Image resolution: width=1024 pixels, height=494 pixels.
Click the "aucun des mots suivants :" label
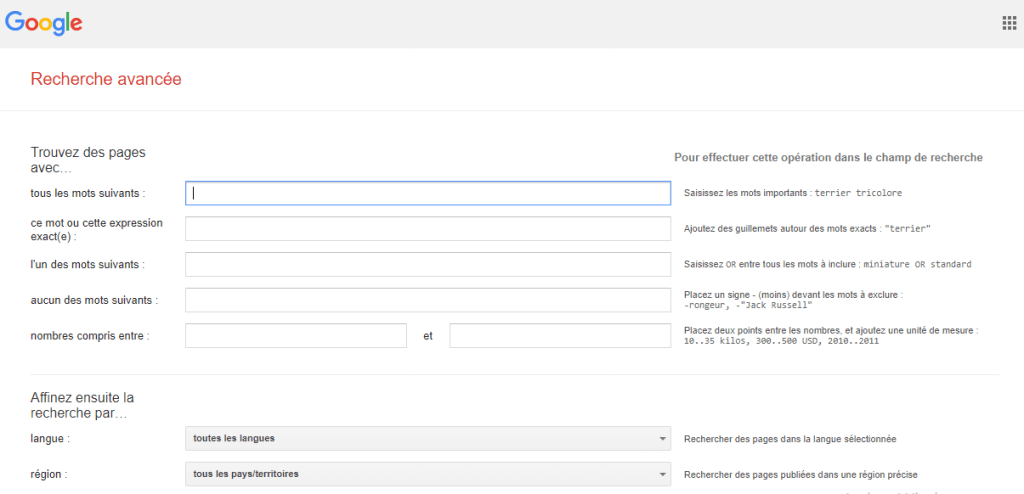[94, 300]
